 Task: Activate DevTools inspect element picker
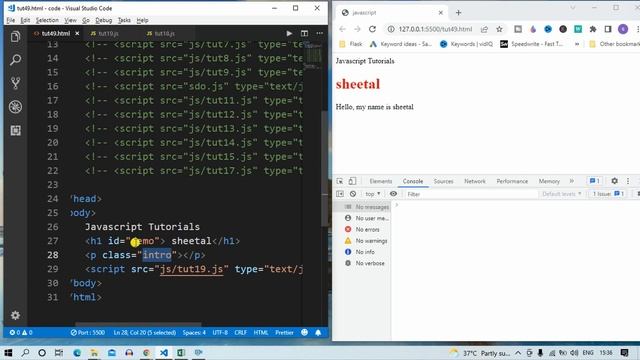(340, 181)
